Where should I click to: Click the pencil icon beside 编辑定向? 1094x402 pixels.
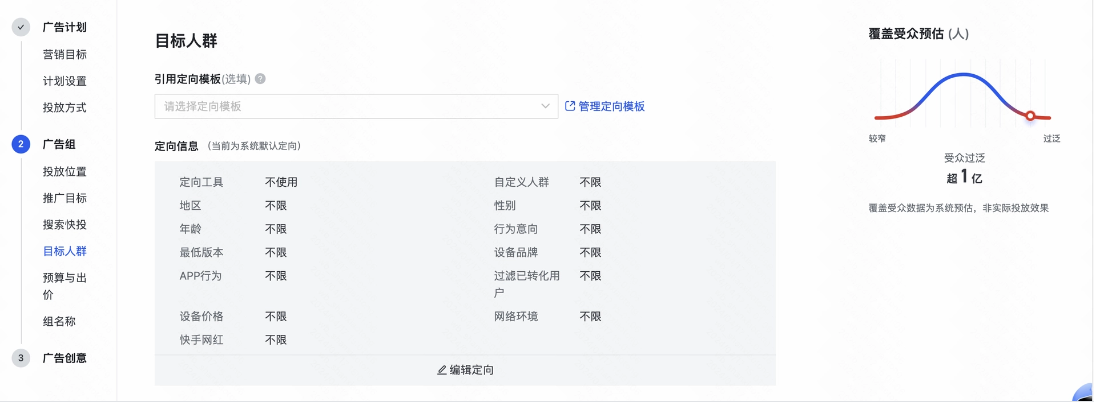click(442, 370)
